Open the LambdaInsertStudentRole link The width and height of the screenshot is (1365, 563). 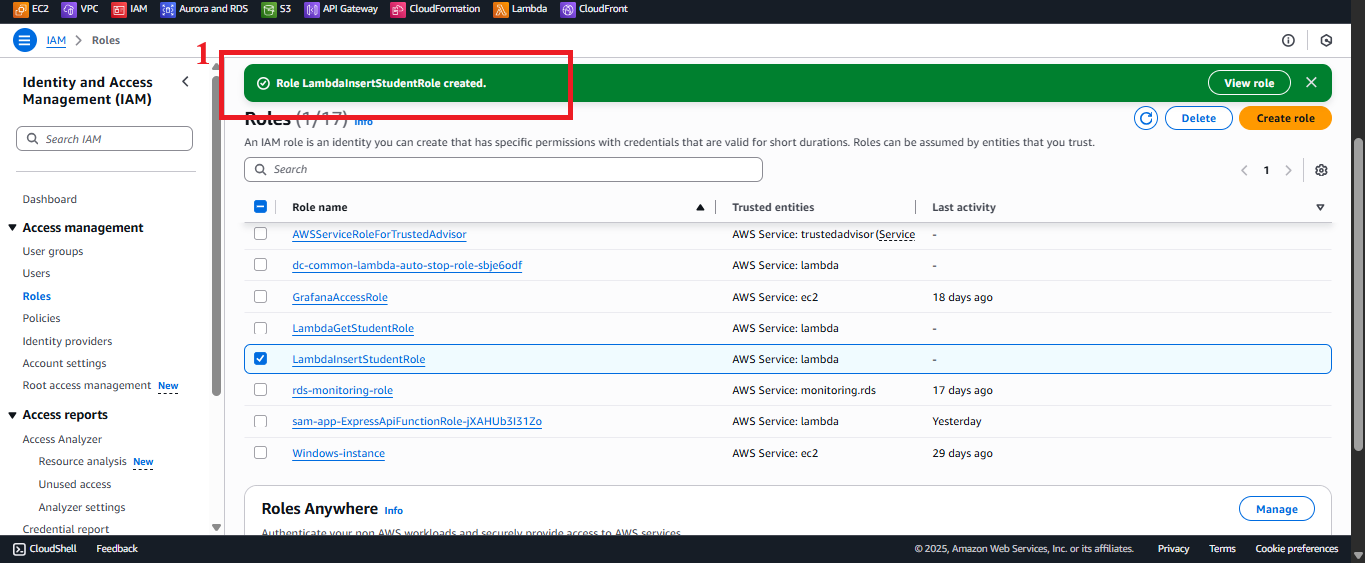point(359,359)
